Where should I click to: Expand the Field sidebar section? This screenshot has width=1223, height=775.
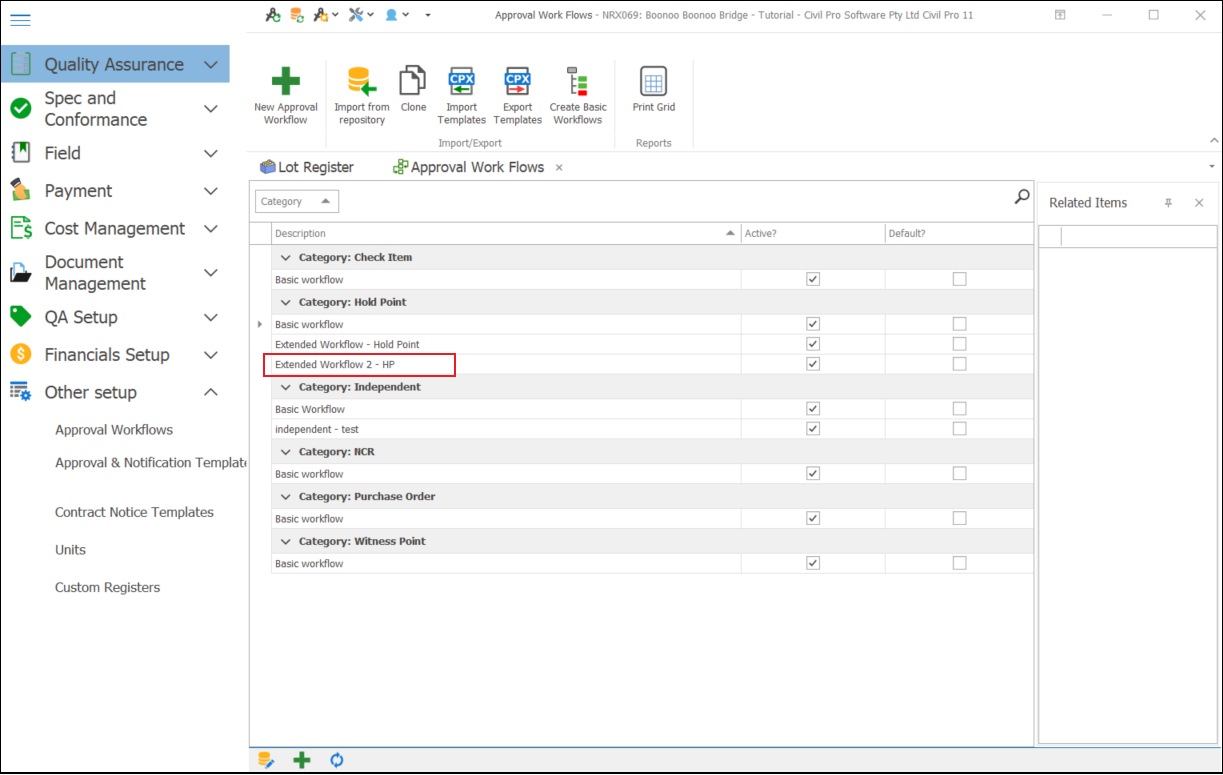[x=210, y=153]
